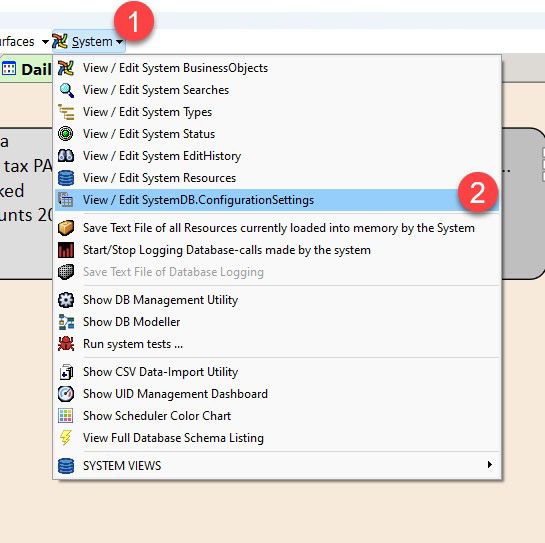Expand the SYSTEM VIEWS submenu arrow

490,465
